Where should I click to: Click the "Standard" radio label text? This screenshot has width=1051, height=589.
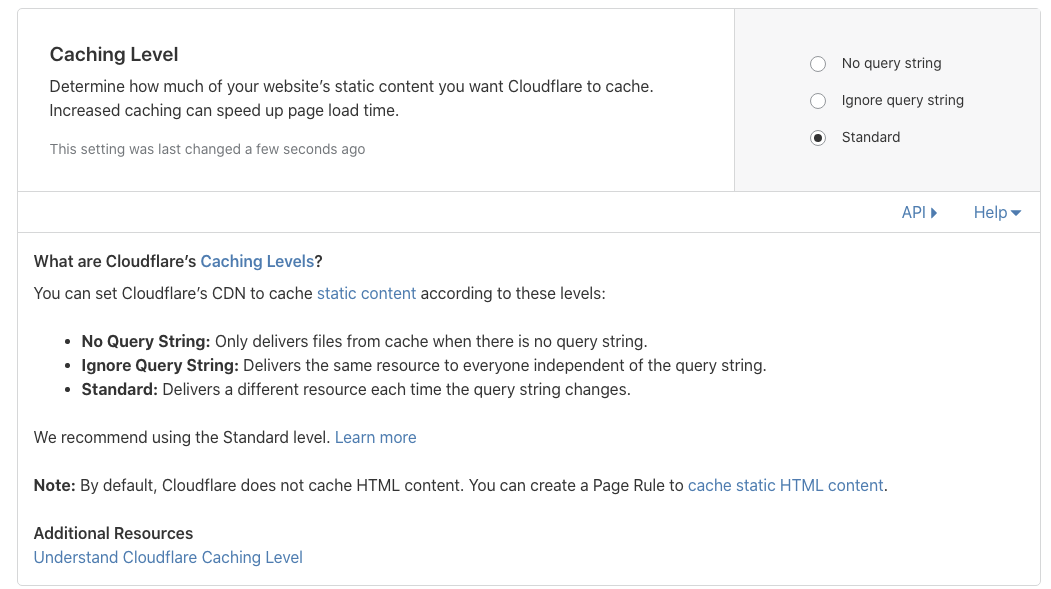pyautogui.click(x=870, y=138)
